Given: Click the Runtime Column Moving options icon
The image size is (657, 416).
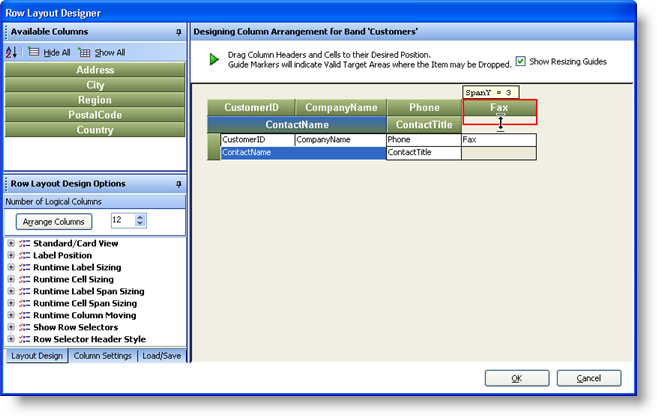Looking at the screenshot, I should [x=24, y=315].
